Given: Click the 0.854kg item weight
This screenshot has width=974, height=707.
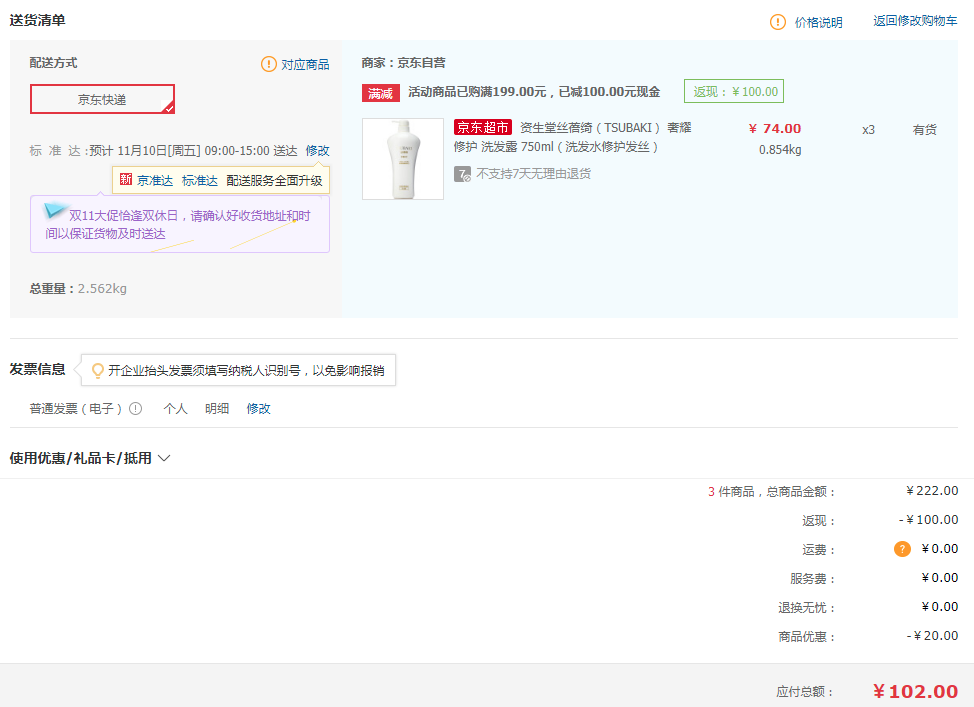Looking at the screenshot, I should (x=780, y=150).
